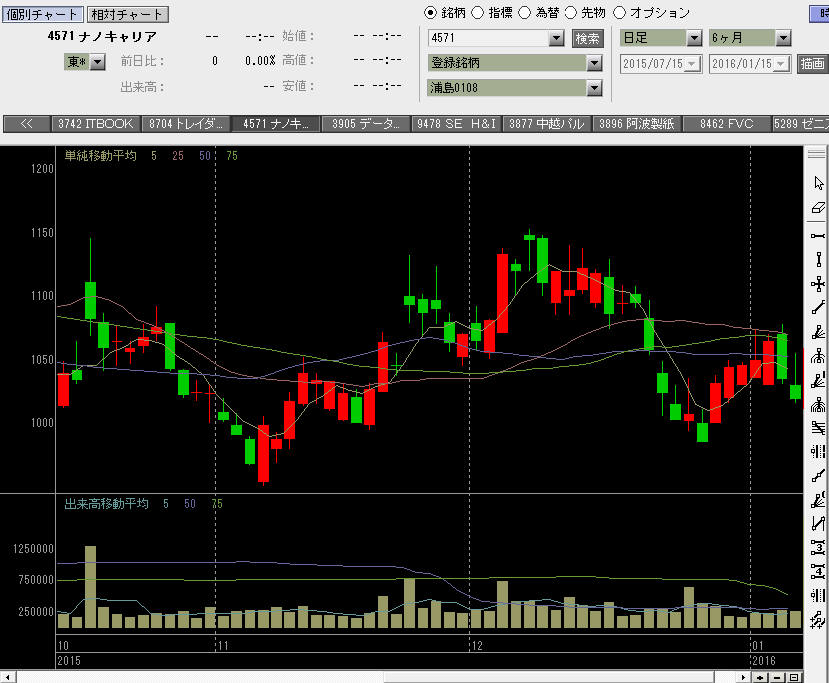Click the 出来高移動平均 50 period label
This screenshot has width=829, height=683.
click(190, 504)
